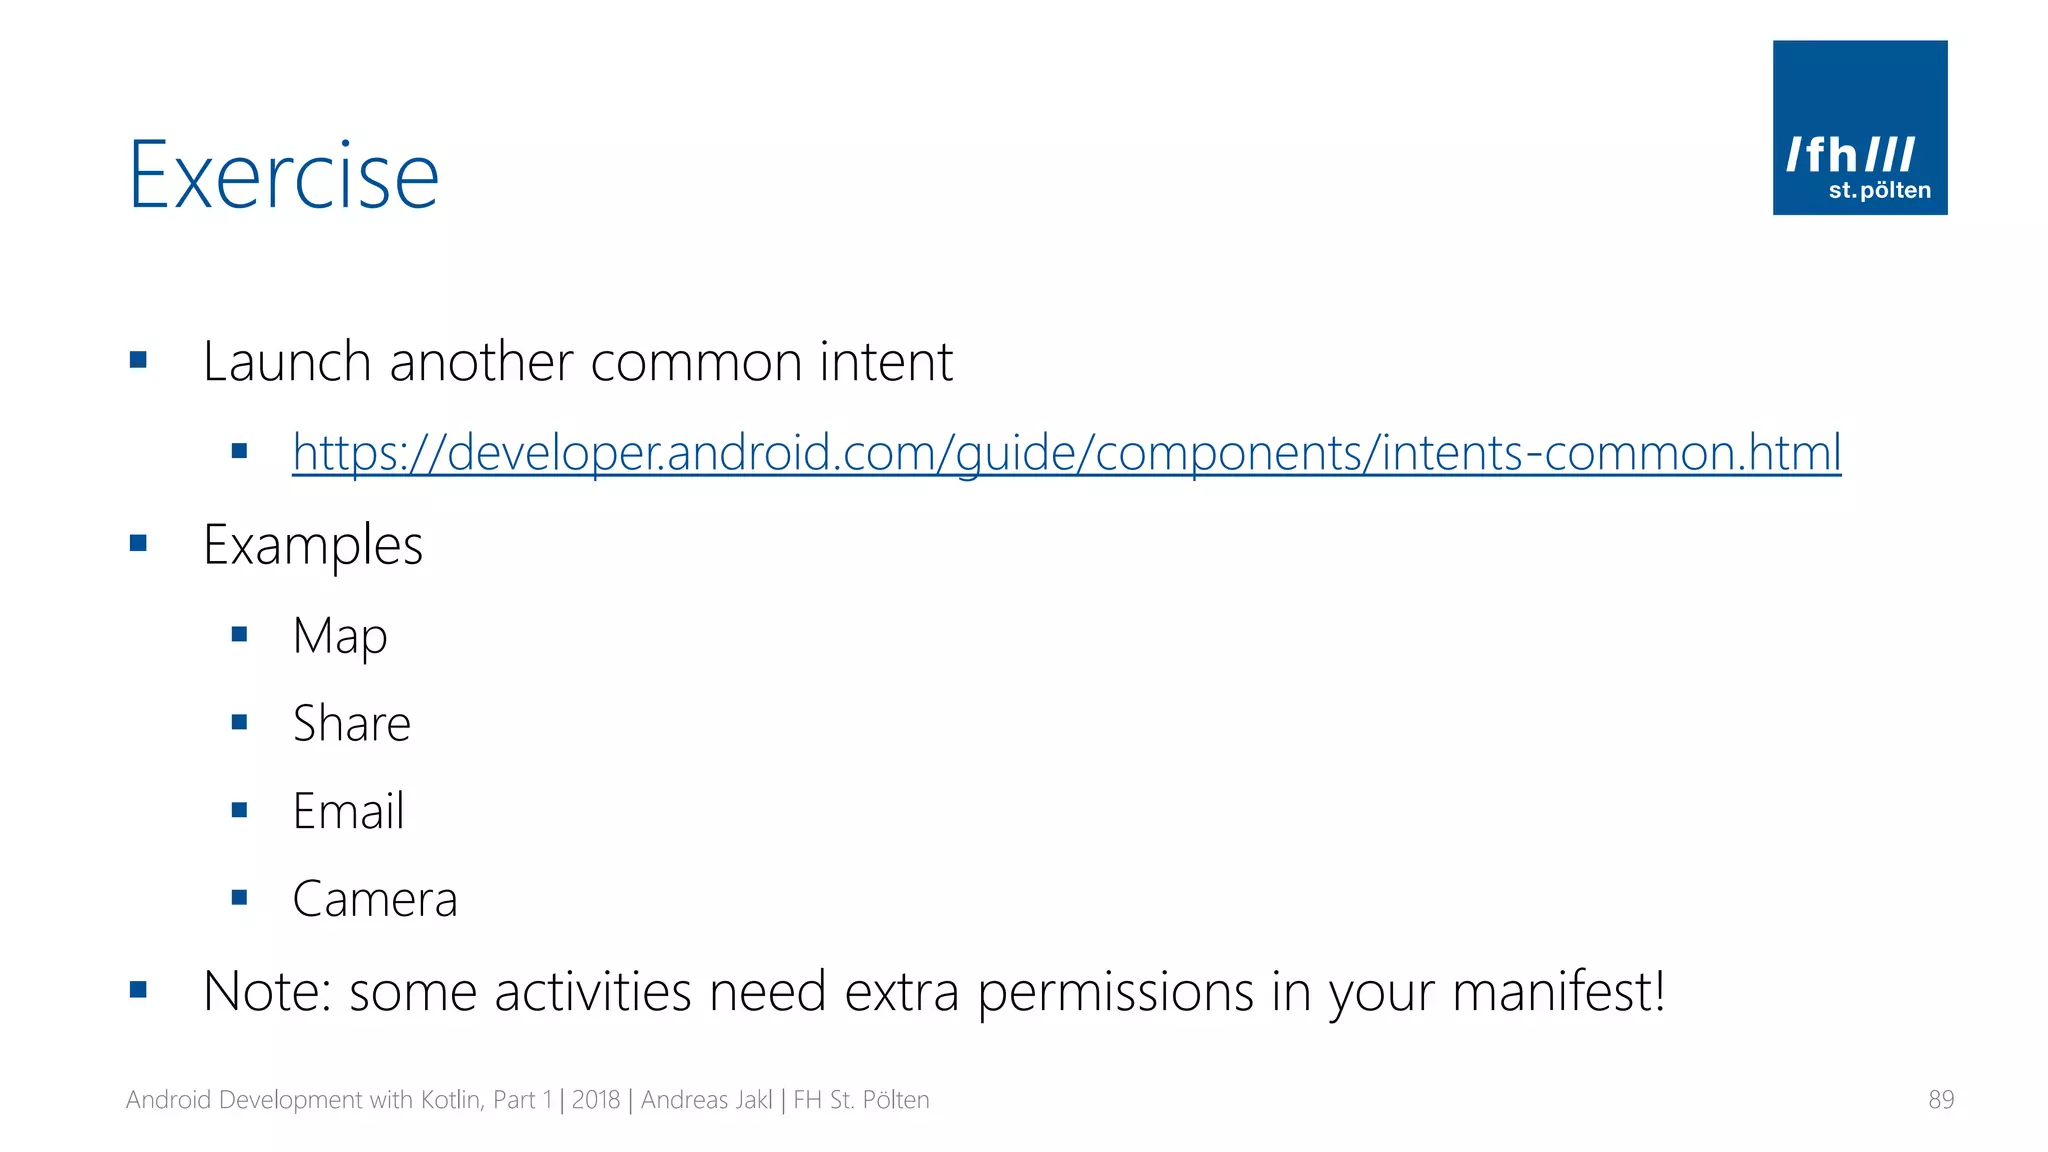Screen dimensions: 2048x1152
Task: Click the note about extra manifest permissions
Action: pos(933,991)
